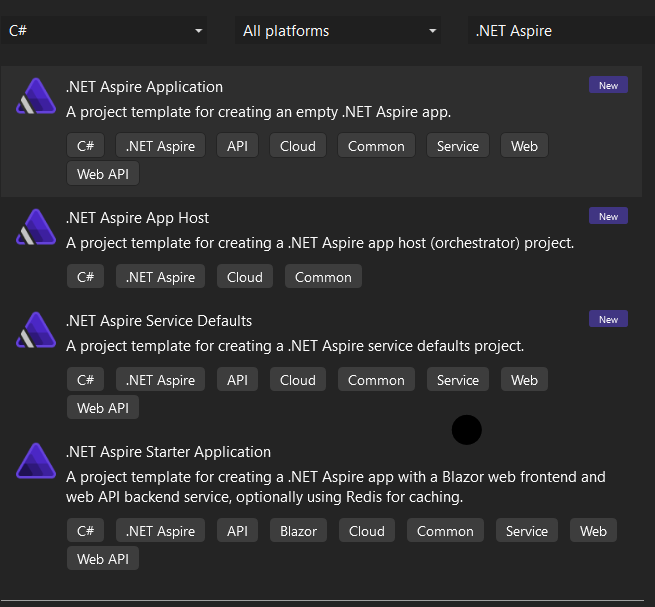Select the .NET Aspire Service Defaults title
The image size is (655, 607).
tap(159, 321)
